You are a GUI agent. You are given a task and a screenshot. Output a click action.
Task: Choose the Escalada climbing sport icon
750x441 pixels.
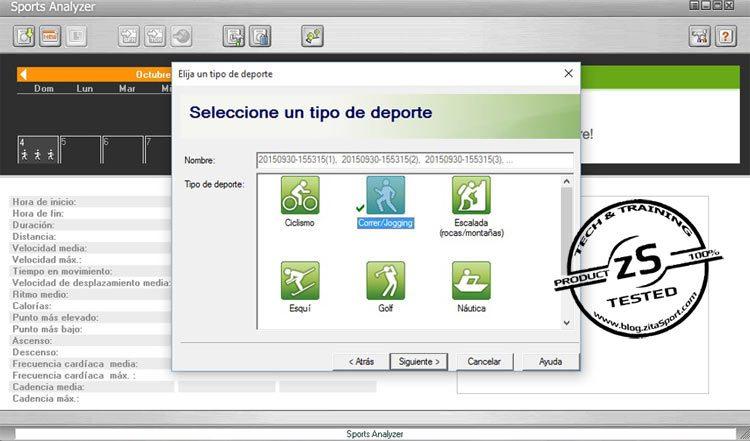(x=471, y=195)
